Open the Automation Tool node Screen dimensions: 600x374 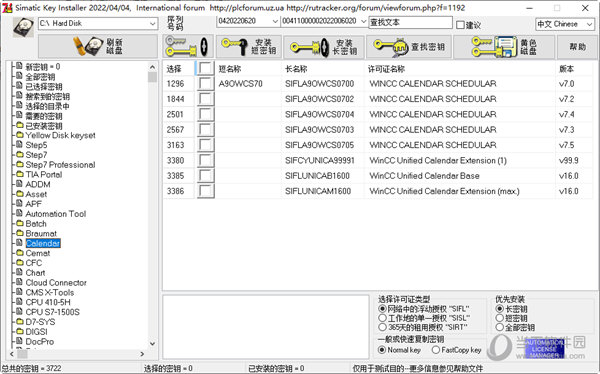(55, 214)
